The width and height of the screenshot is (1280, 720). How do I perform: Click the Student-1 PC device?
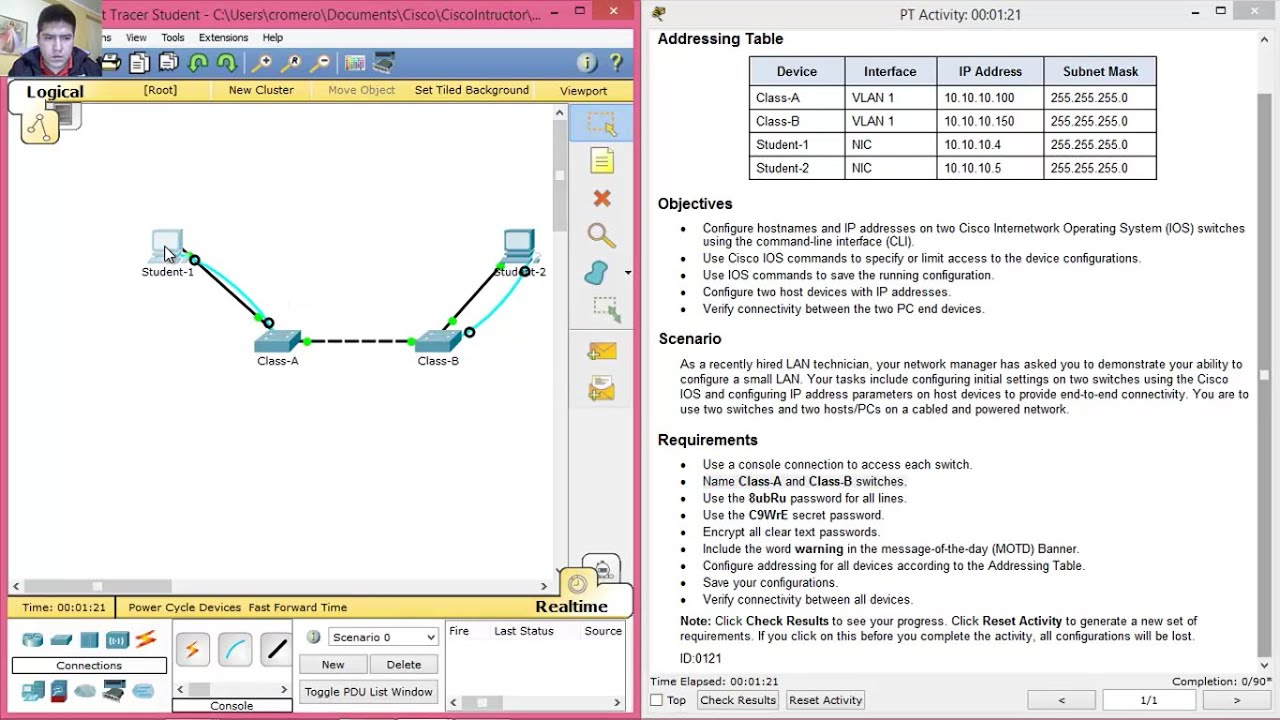tap(167, 246)
